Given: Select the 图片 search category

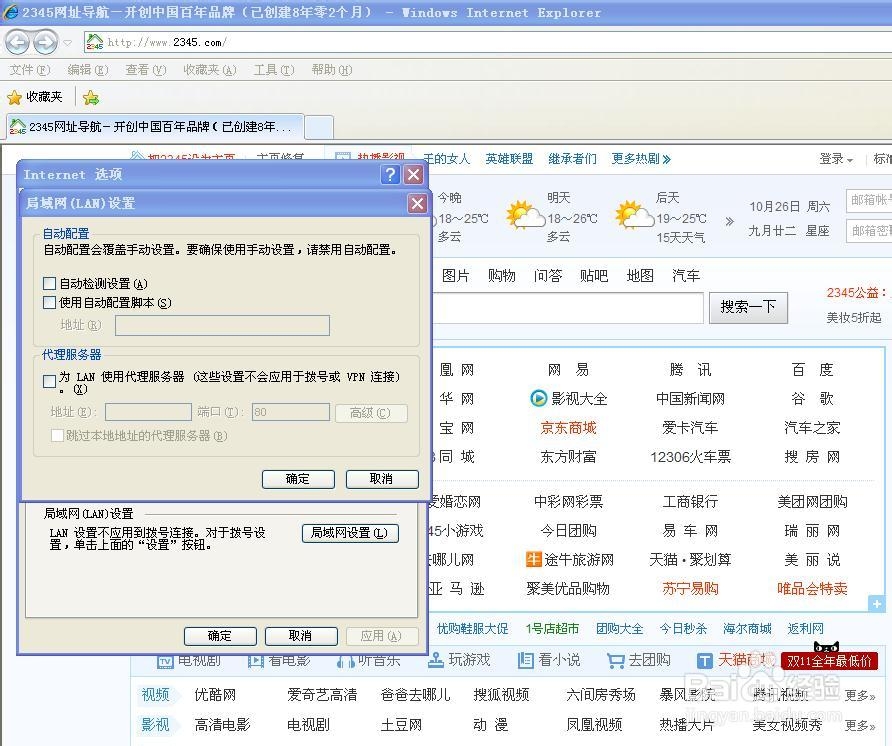Looking at the screenshot, I should pos(456,276).
